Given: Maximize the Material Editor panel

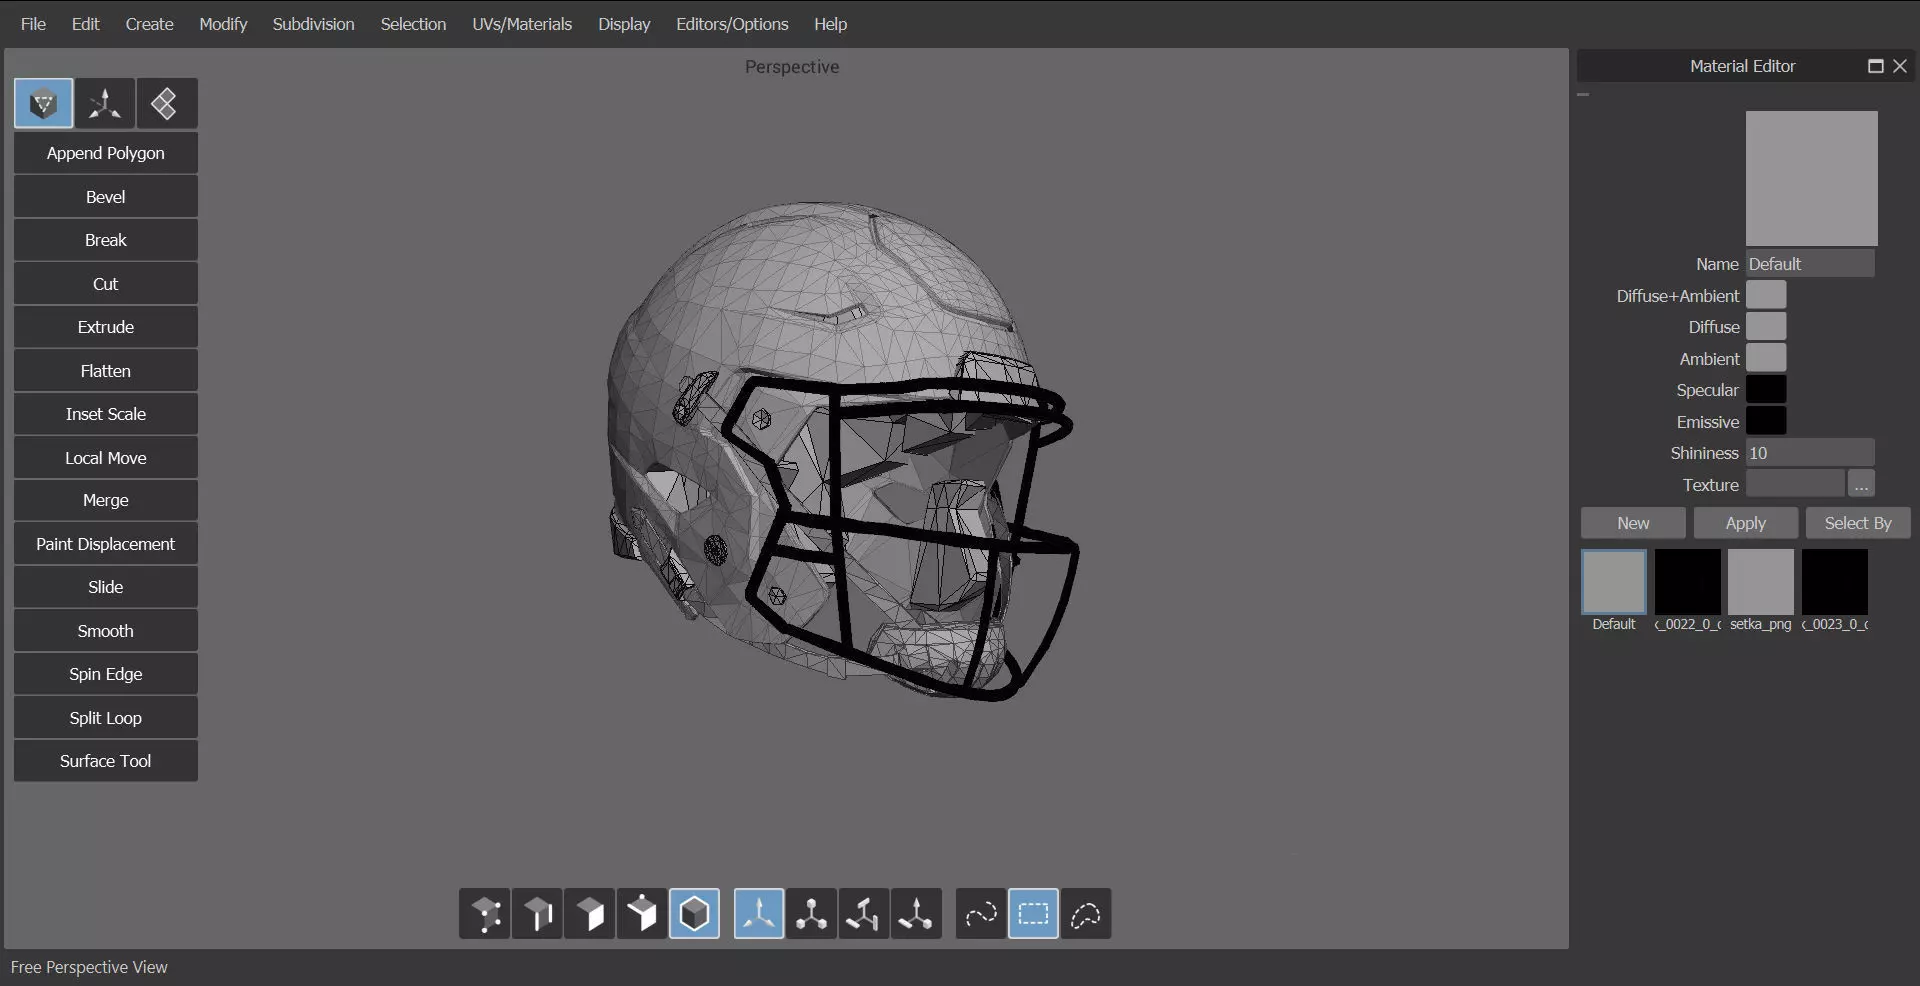Looking at the screenshot, I should [x=1876, y=66].
